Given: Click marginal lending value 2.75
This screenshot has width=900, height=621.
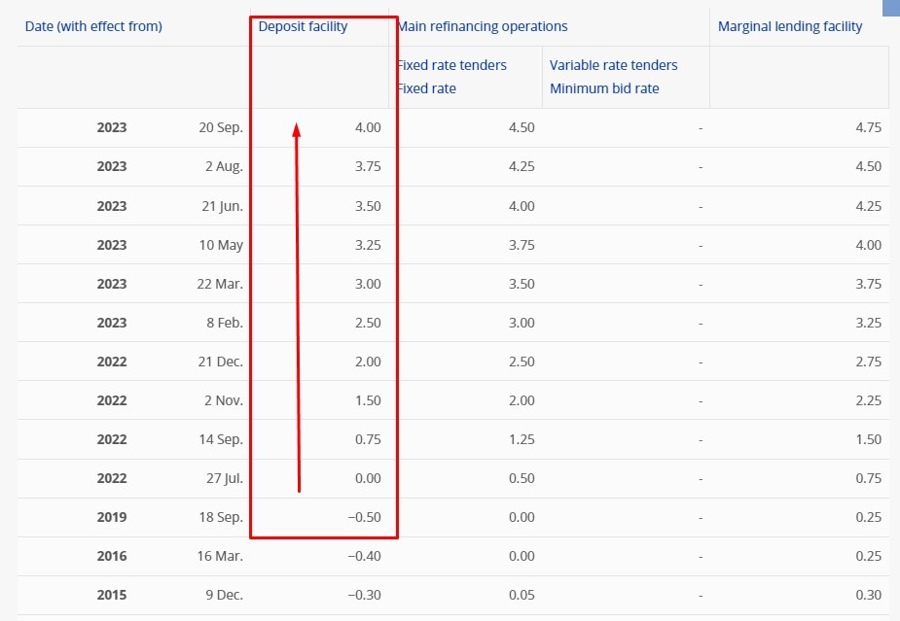Looking at the screenshot, I should (x=868, y=362).
